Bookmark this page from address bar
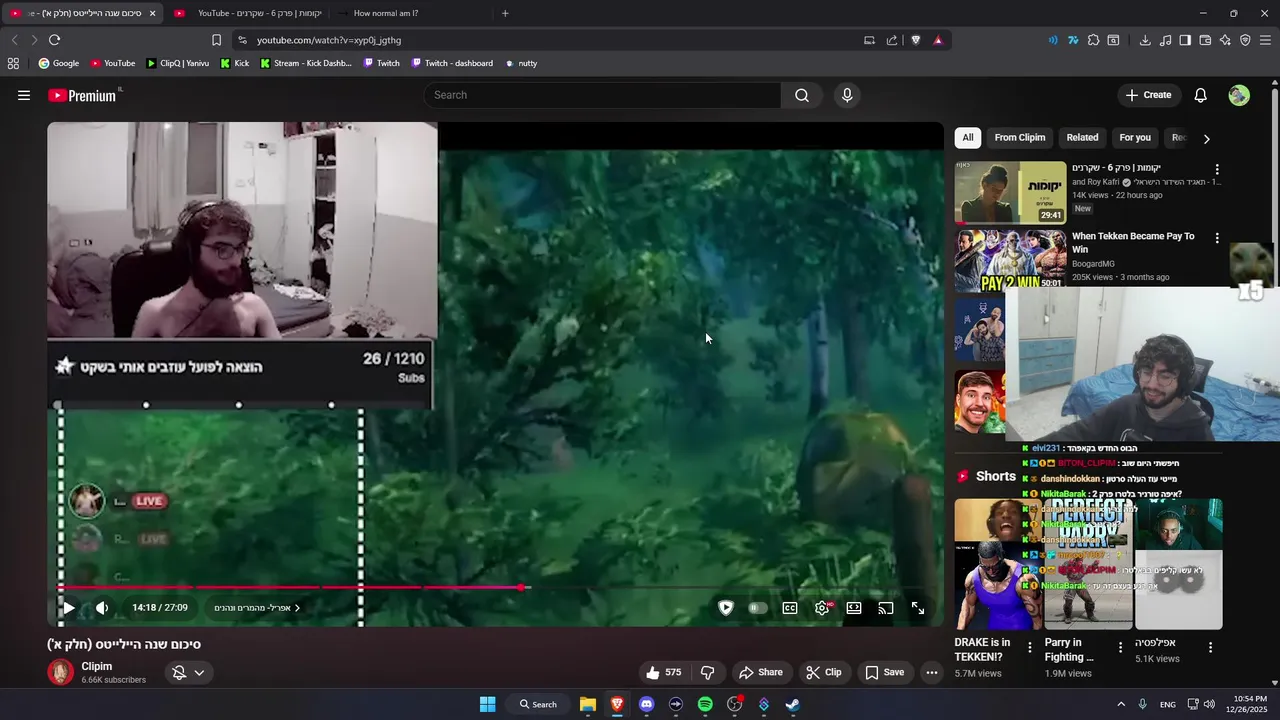The image size is (1280, 720). [216, 40]
